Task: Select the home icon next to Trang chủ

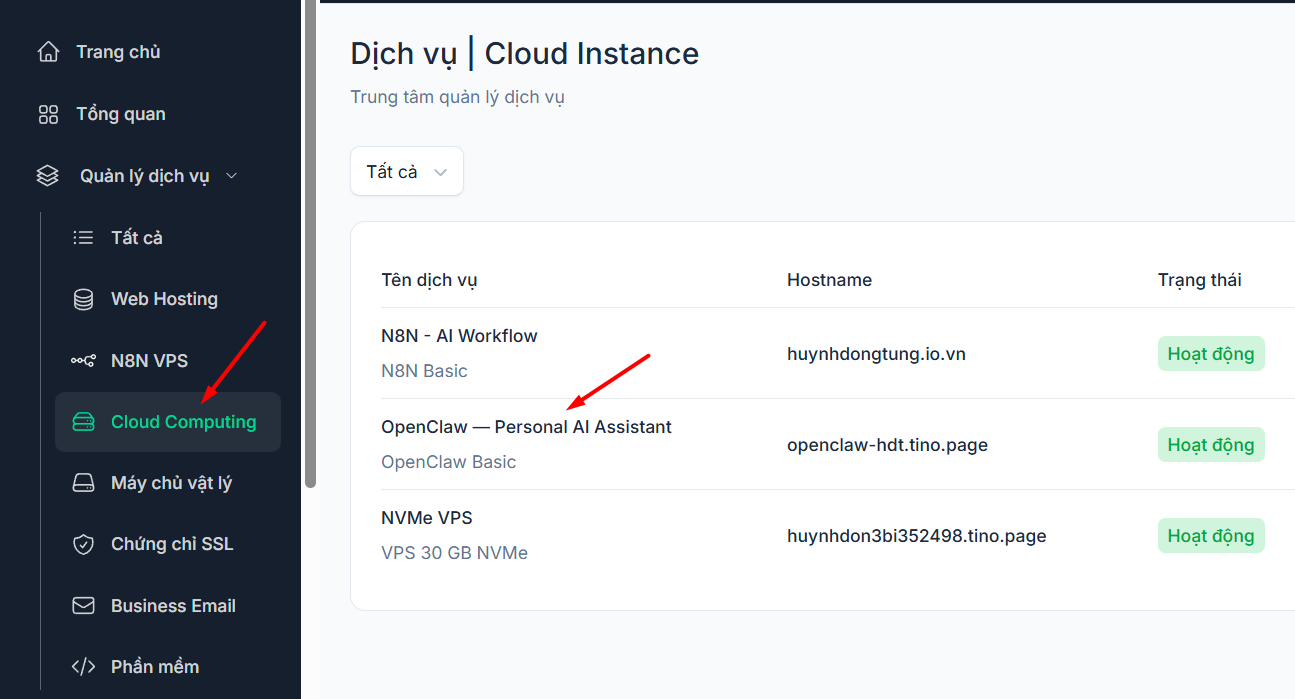Action: [x=47, y=51]
